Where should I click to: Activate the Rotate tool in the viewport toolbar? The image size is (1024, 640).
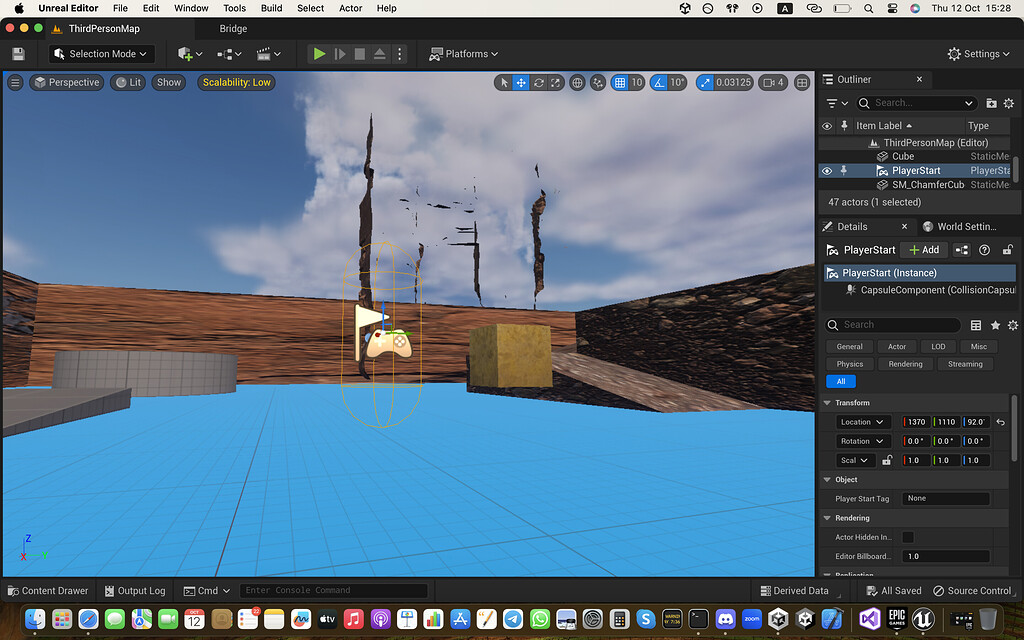[x=538, y=83]
